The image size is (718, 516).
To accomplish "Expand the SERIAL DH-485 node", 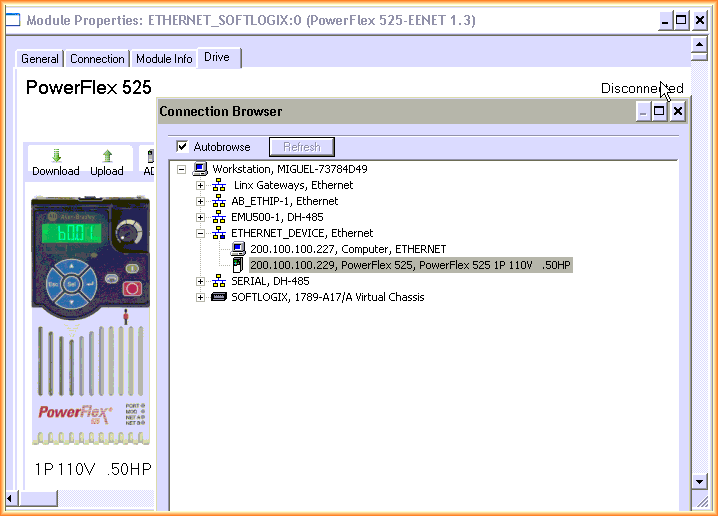I will [201, 281].
